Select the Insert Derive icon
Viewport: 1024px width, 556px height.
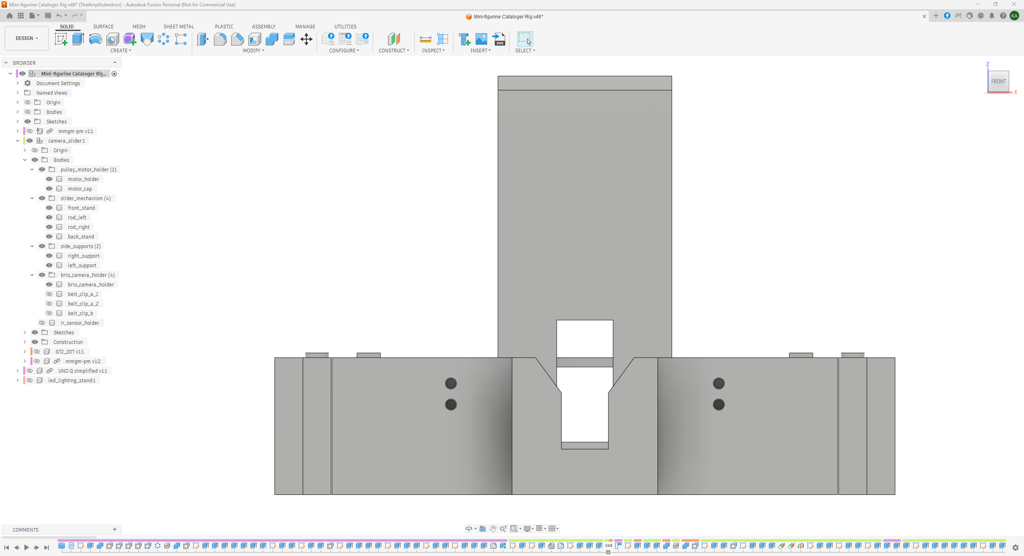pyautogui.click(x=464, y=39)
